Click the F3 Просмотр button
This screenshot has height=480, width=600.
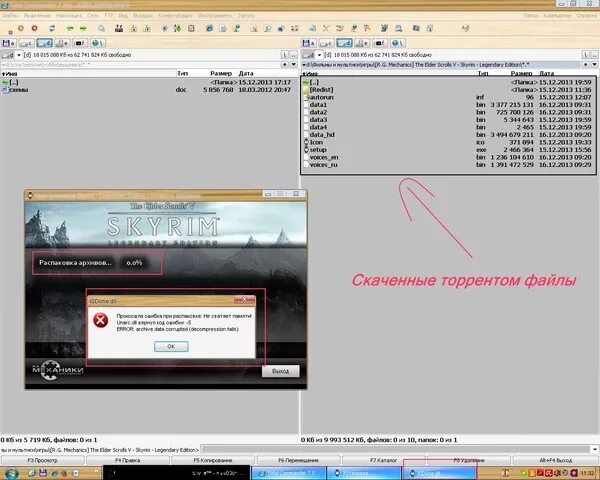point(42,460)
